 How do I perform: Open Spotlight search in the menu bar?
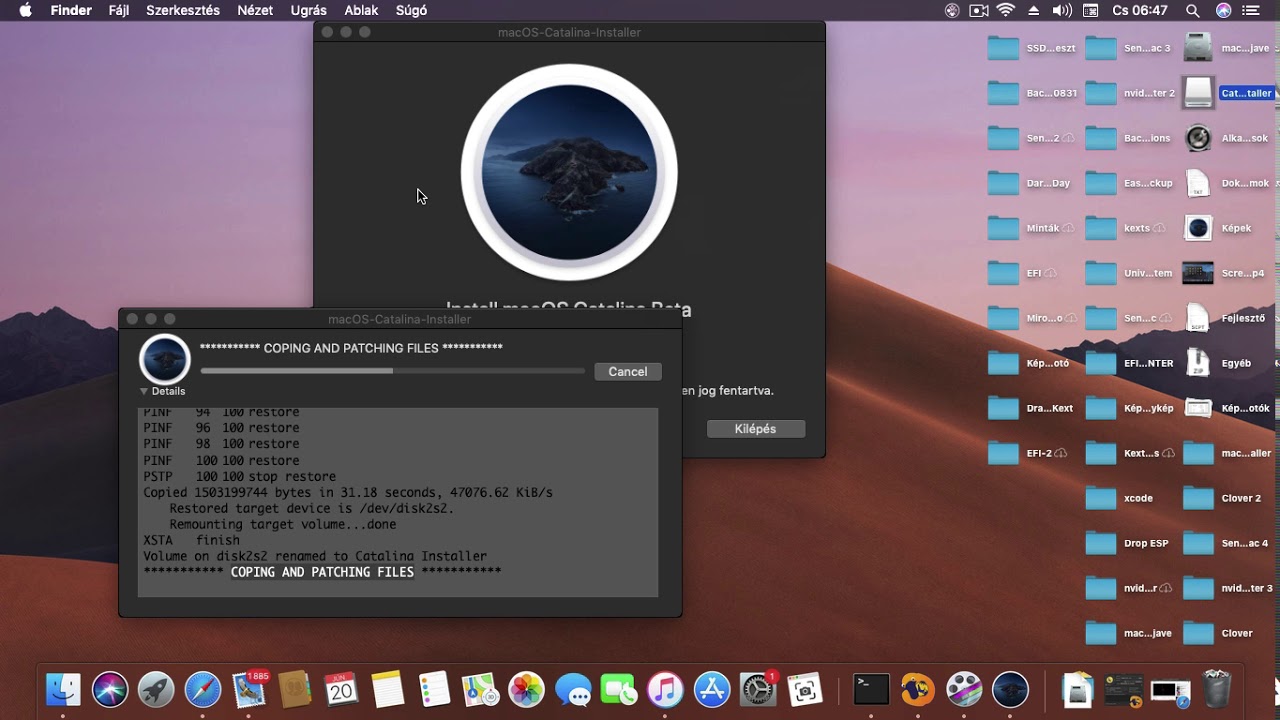[1192, 10]
